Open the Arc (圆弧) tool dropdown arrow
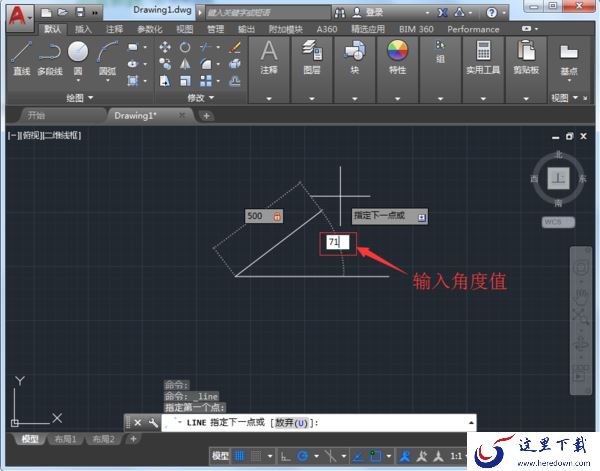This screenshot has width=600, height=471. pos(108,81)
